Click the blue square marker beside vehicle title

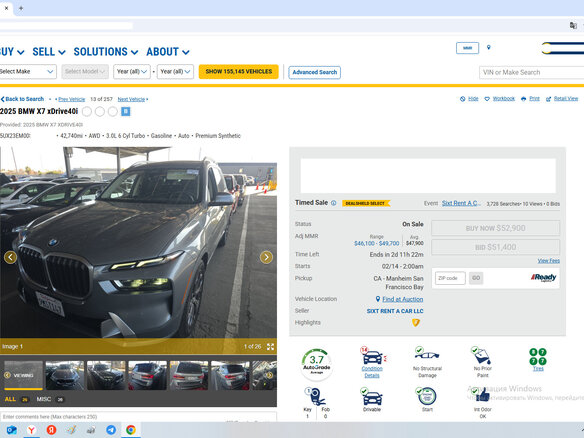[x=126, y=111]
